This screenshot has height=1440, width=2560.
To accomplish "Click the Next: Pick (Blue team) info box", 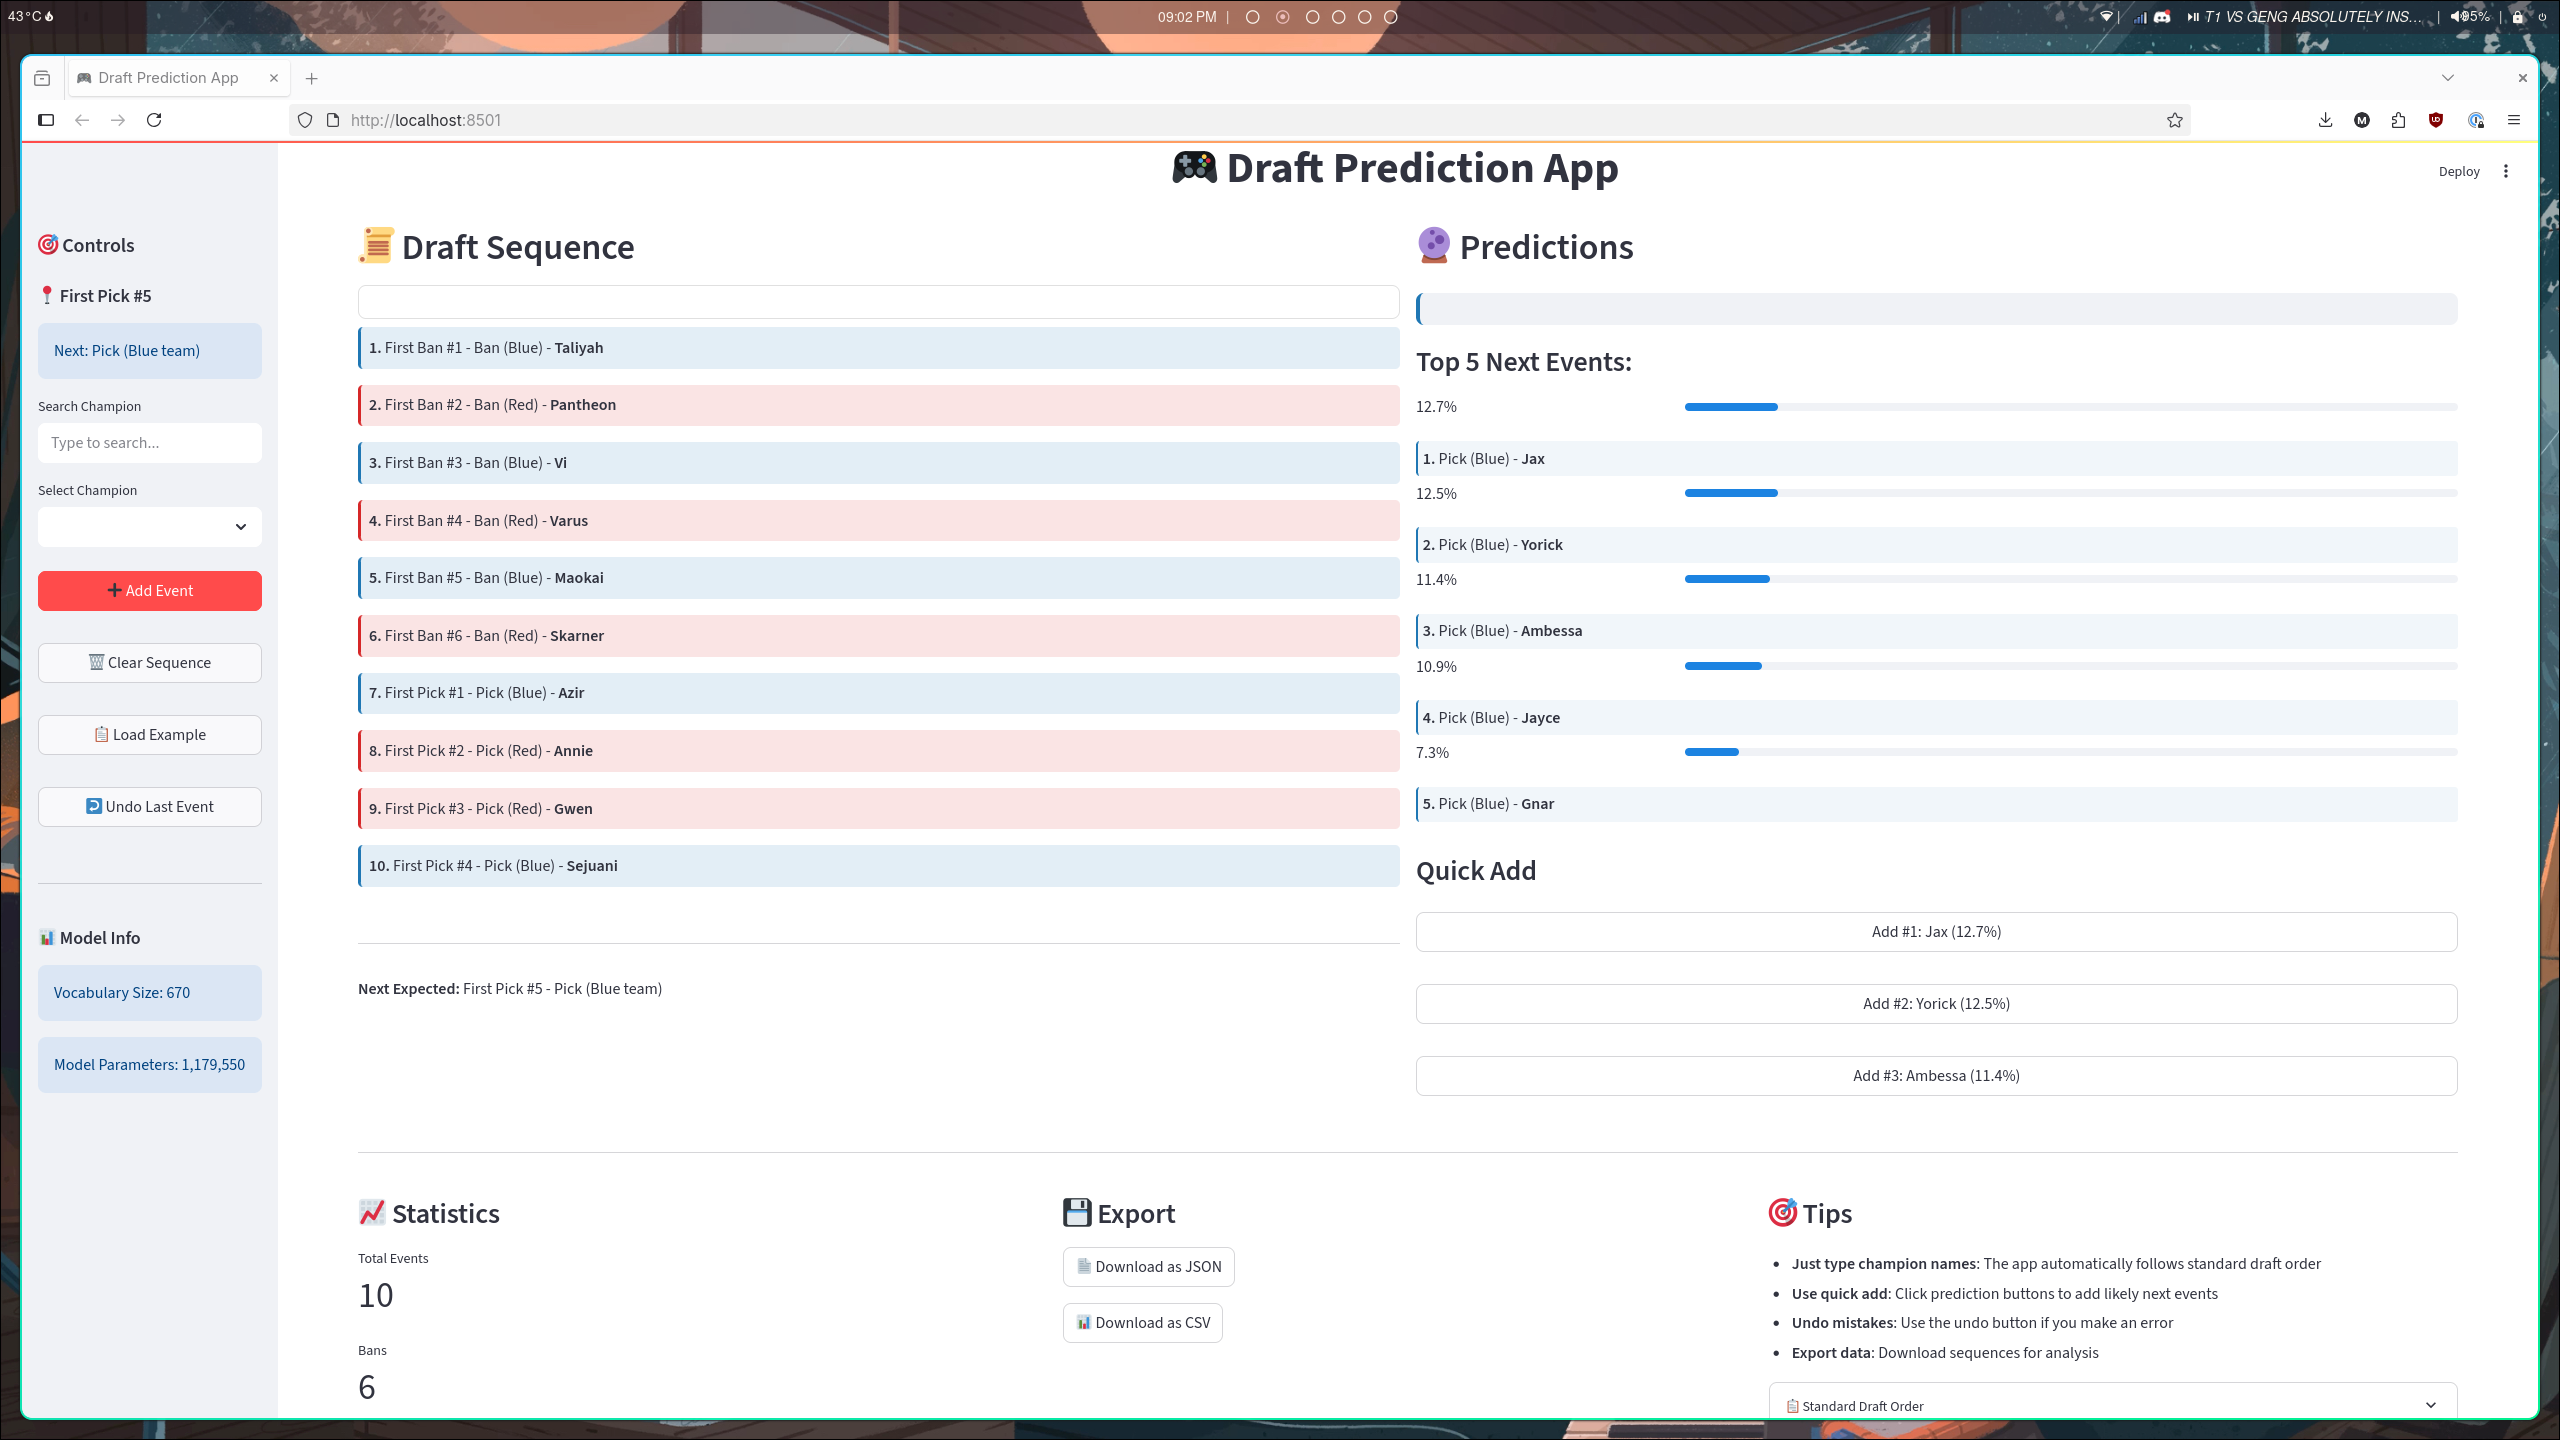I will click(x=150, y=351).
